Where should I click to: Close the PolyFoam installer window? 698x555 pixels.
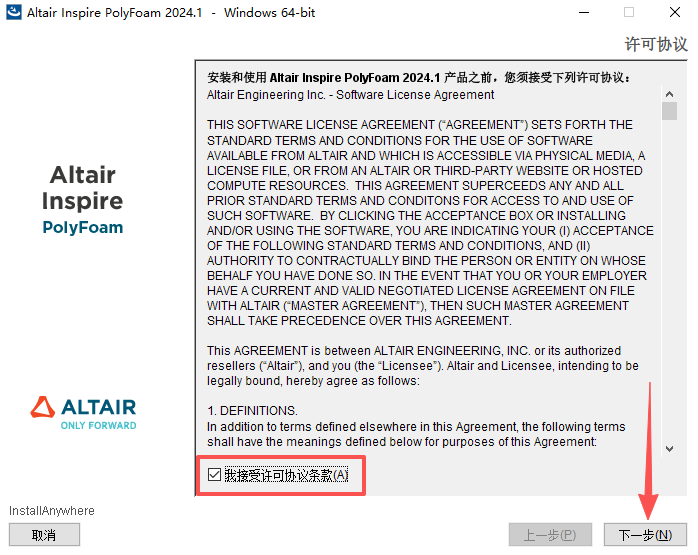click(674, 12)
